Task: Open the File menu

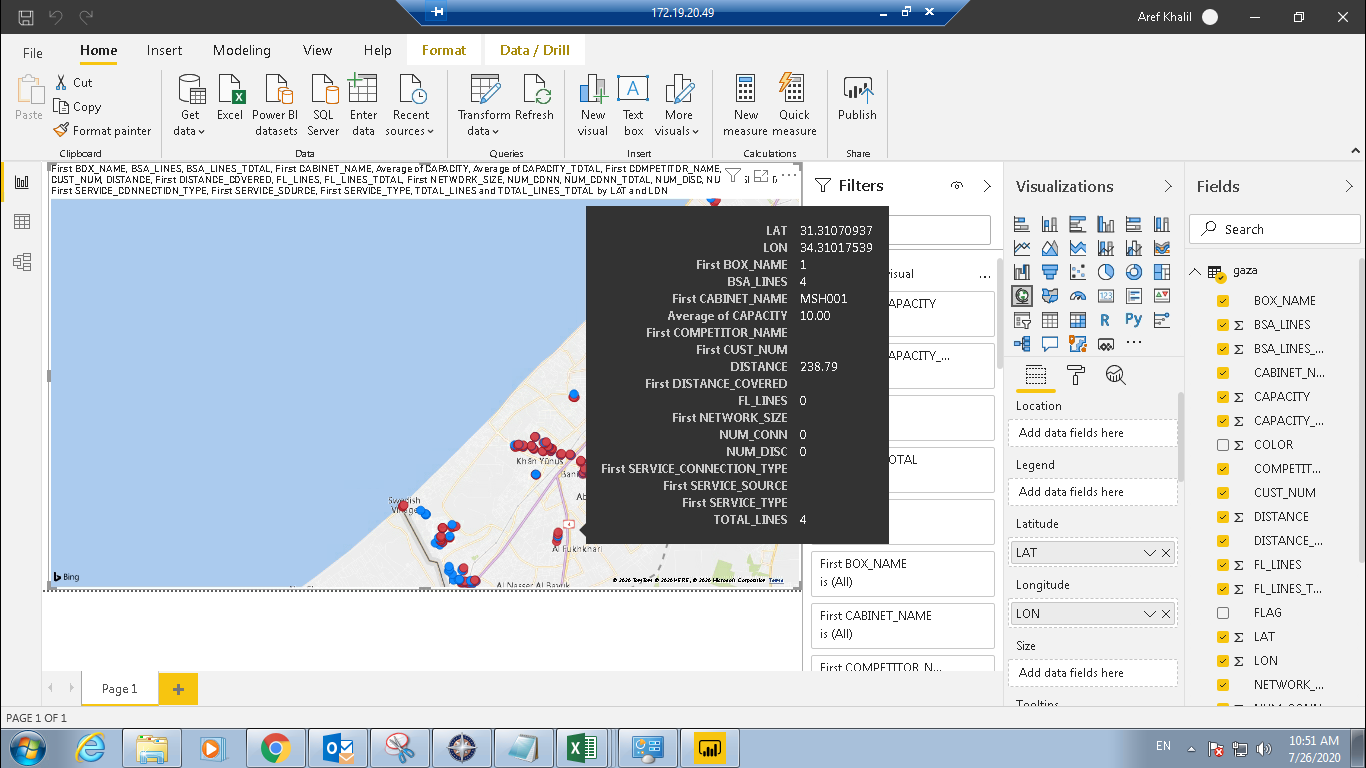Action: pyautogui.click(x=33, y=52)
